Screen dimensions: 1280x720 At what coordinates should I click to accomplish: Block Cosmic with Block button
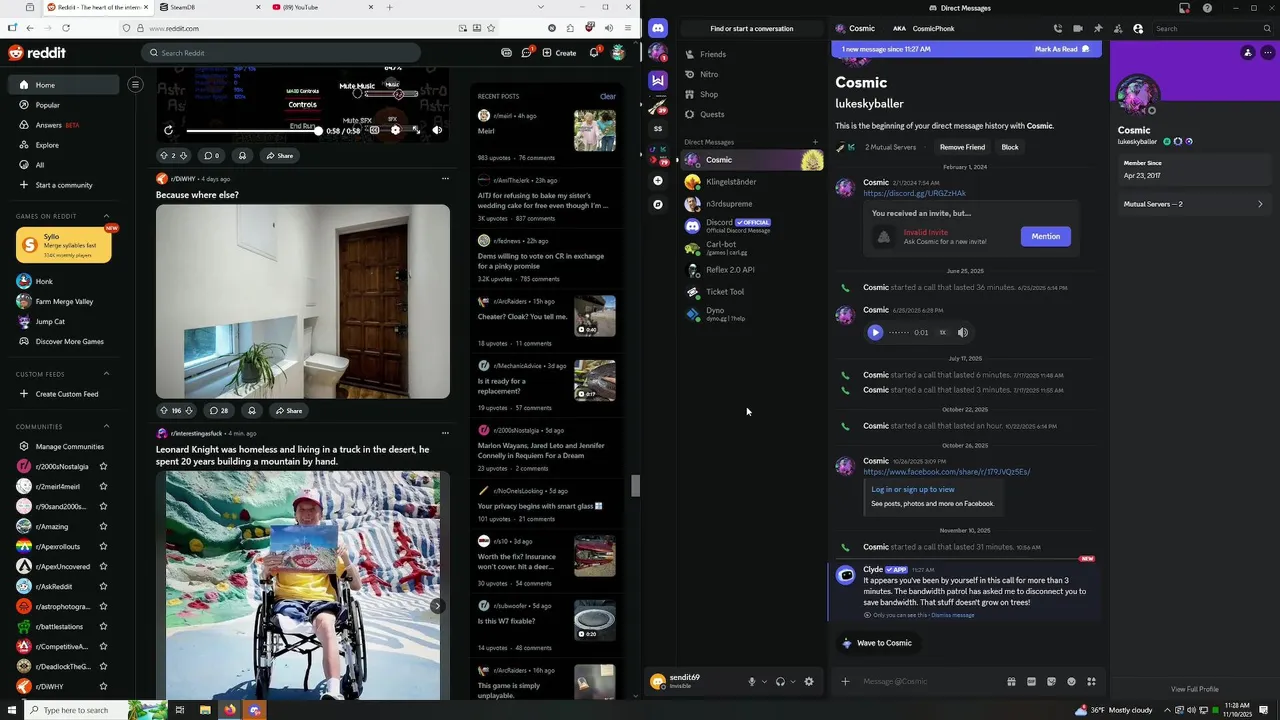tap(1010, 147)
